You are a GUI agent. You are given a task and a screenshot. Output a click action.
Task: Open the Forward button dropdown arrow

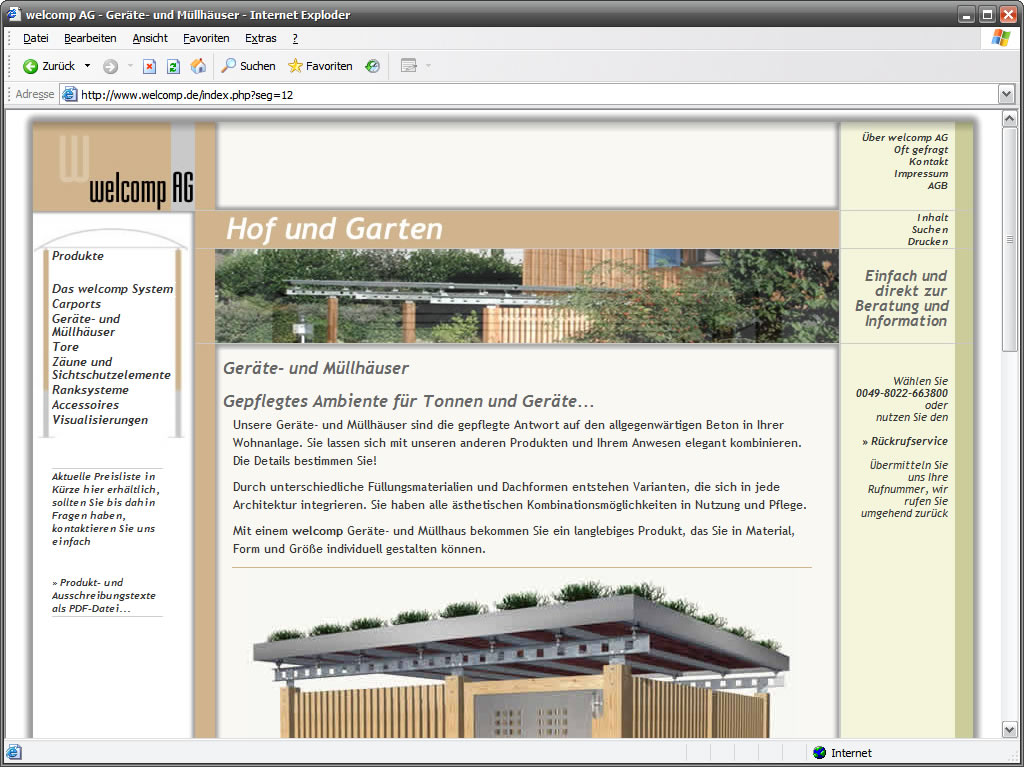(x=130, y=66)
